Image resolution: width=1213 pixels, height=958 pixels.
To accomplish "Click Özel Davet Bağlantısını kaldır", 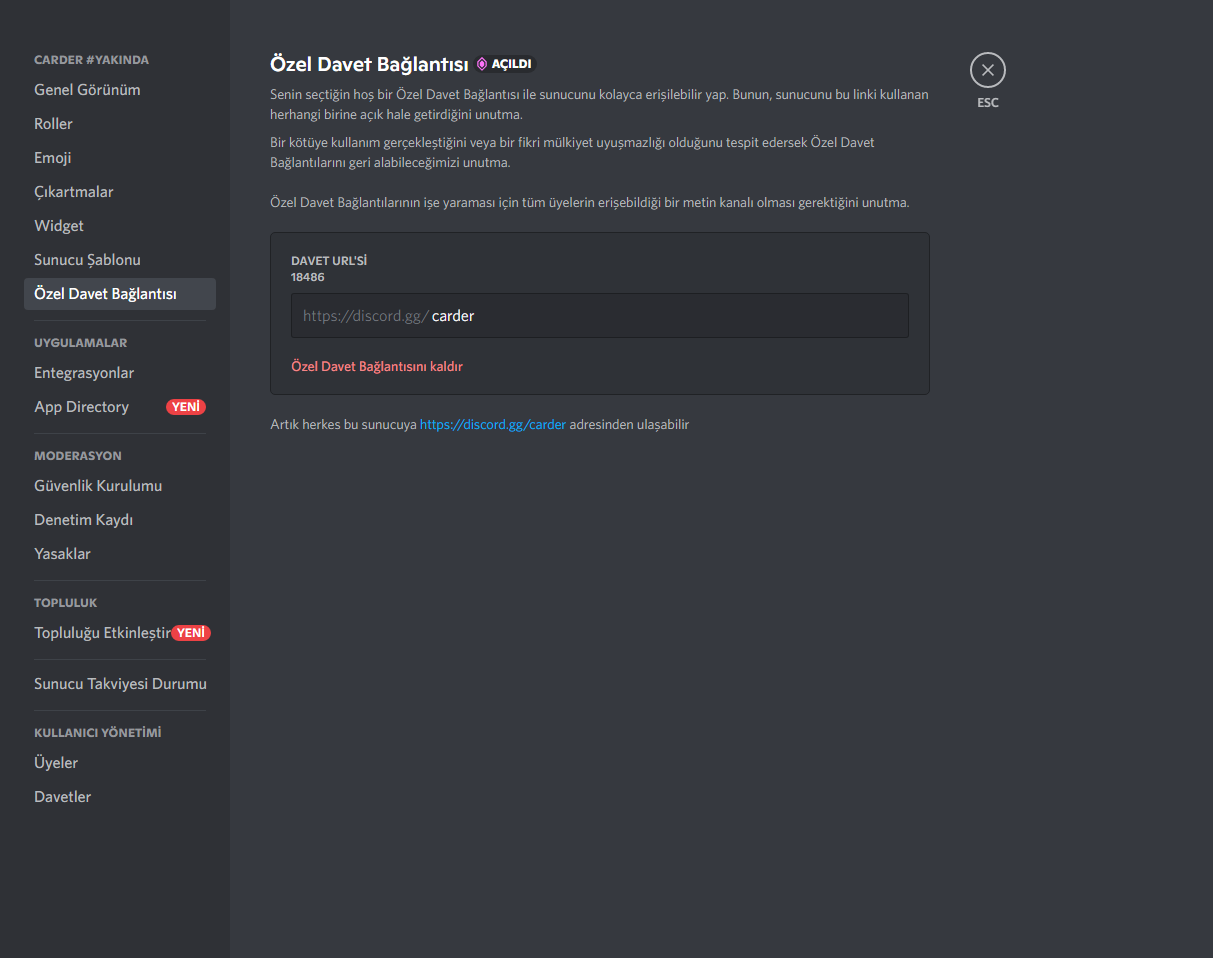I will [x=377, y=366].
